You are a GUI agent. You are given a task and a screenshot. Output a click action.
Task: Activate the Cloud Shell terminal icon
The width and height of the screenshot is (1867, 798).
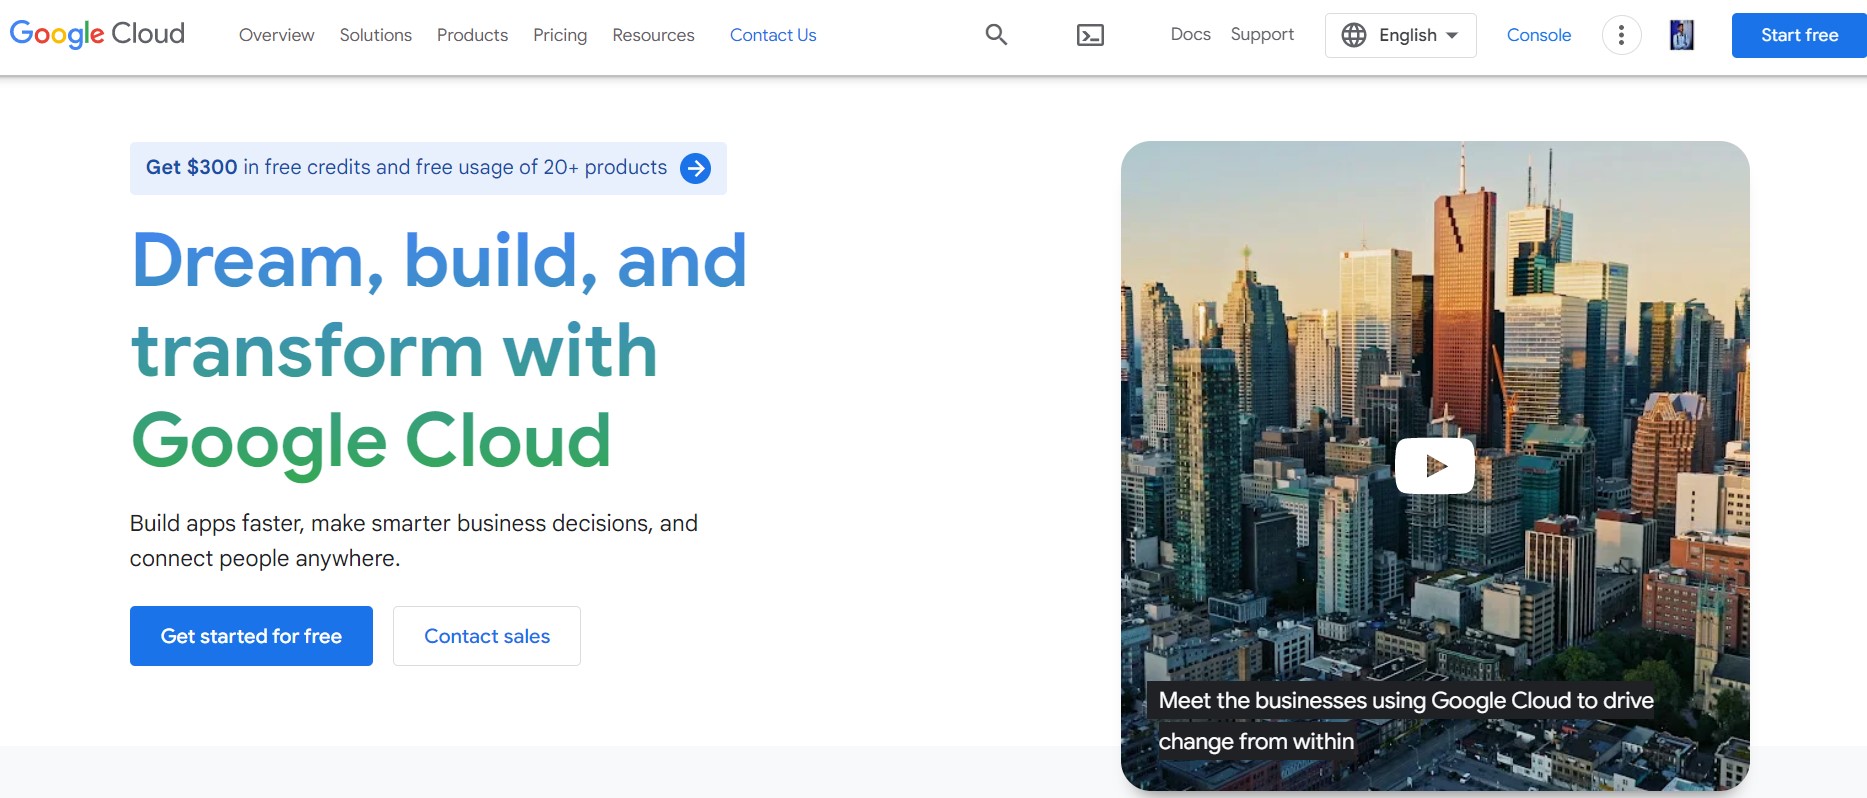point(1090,35)
